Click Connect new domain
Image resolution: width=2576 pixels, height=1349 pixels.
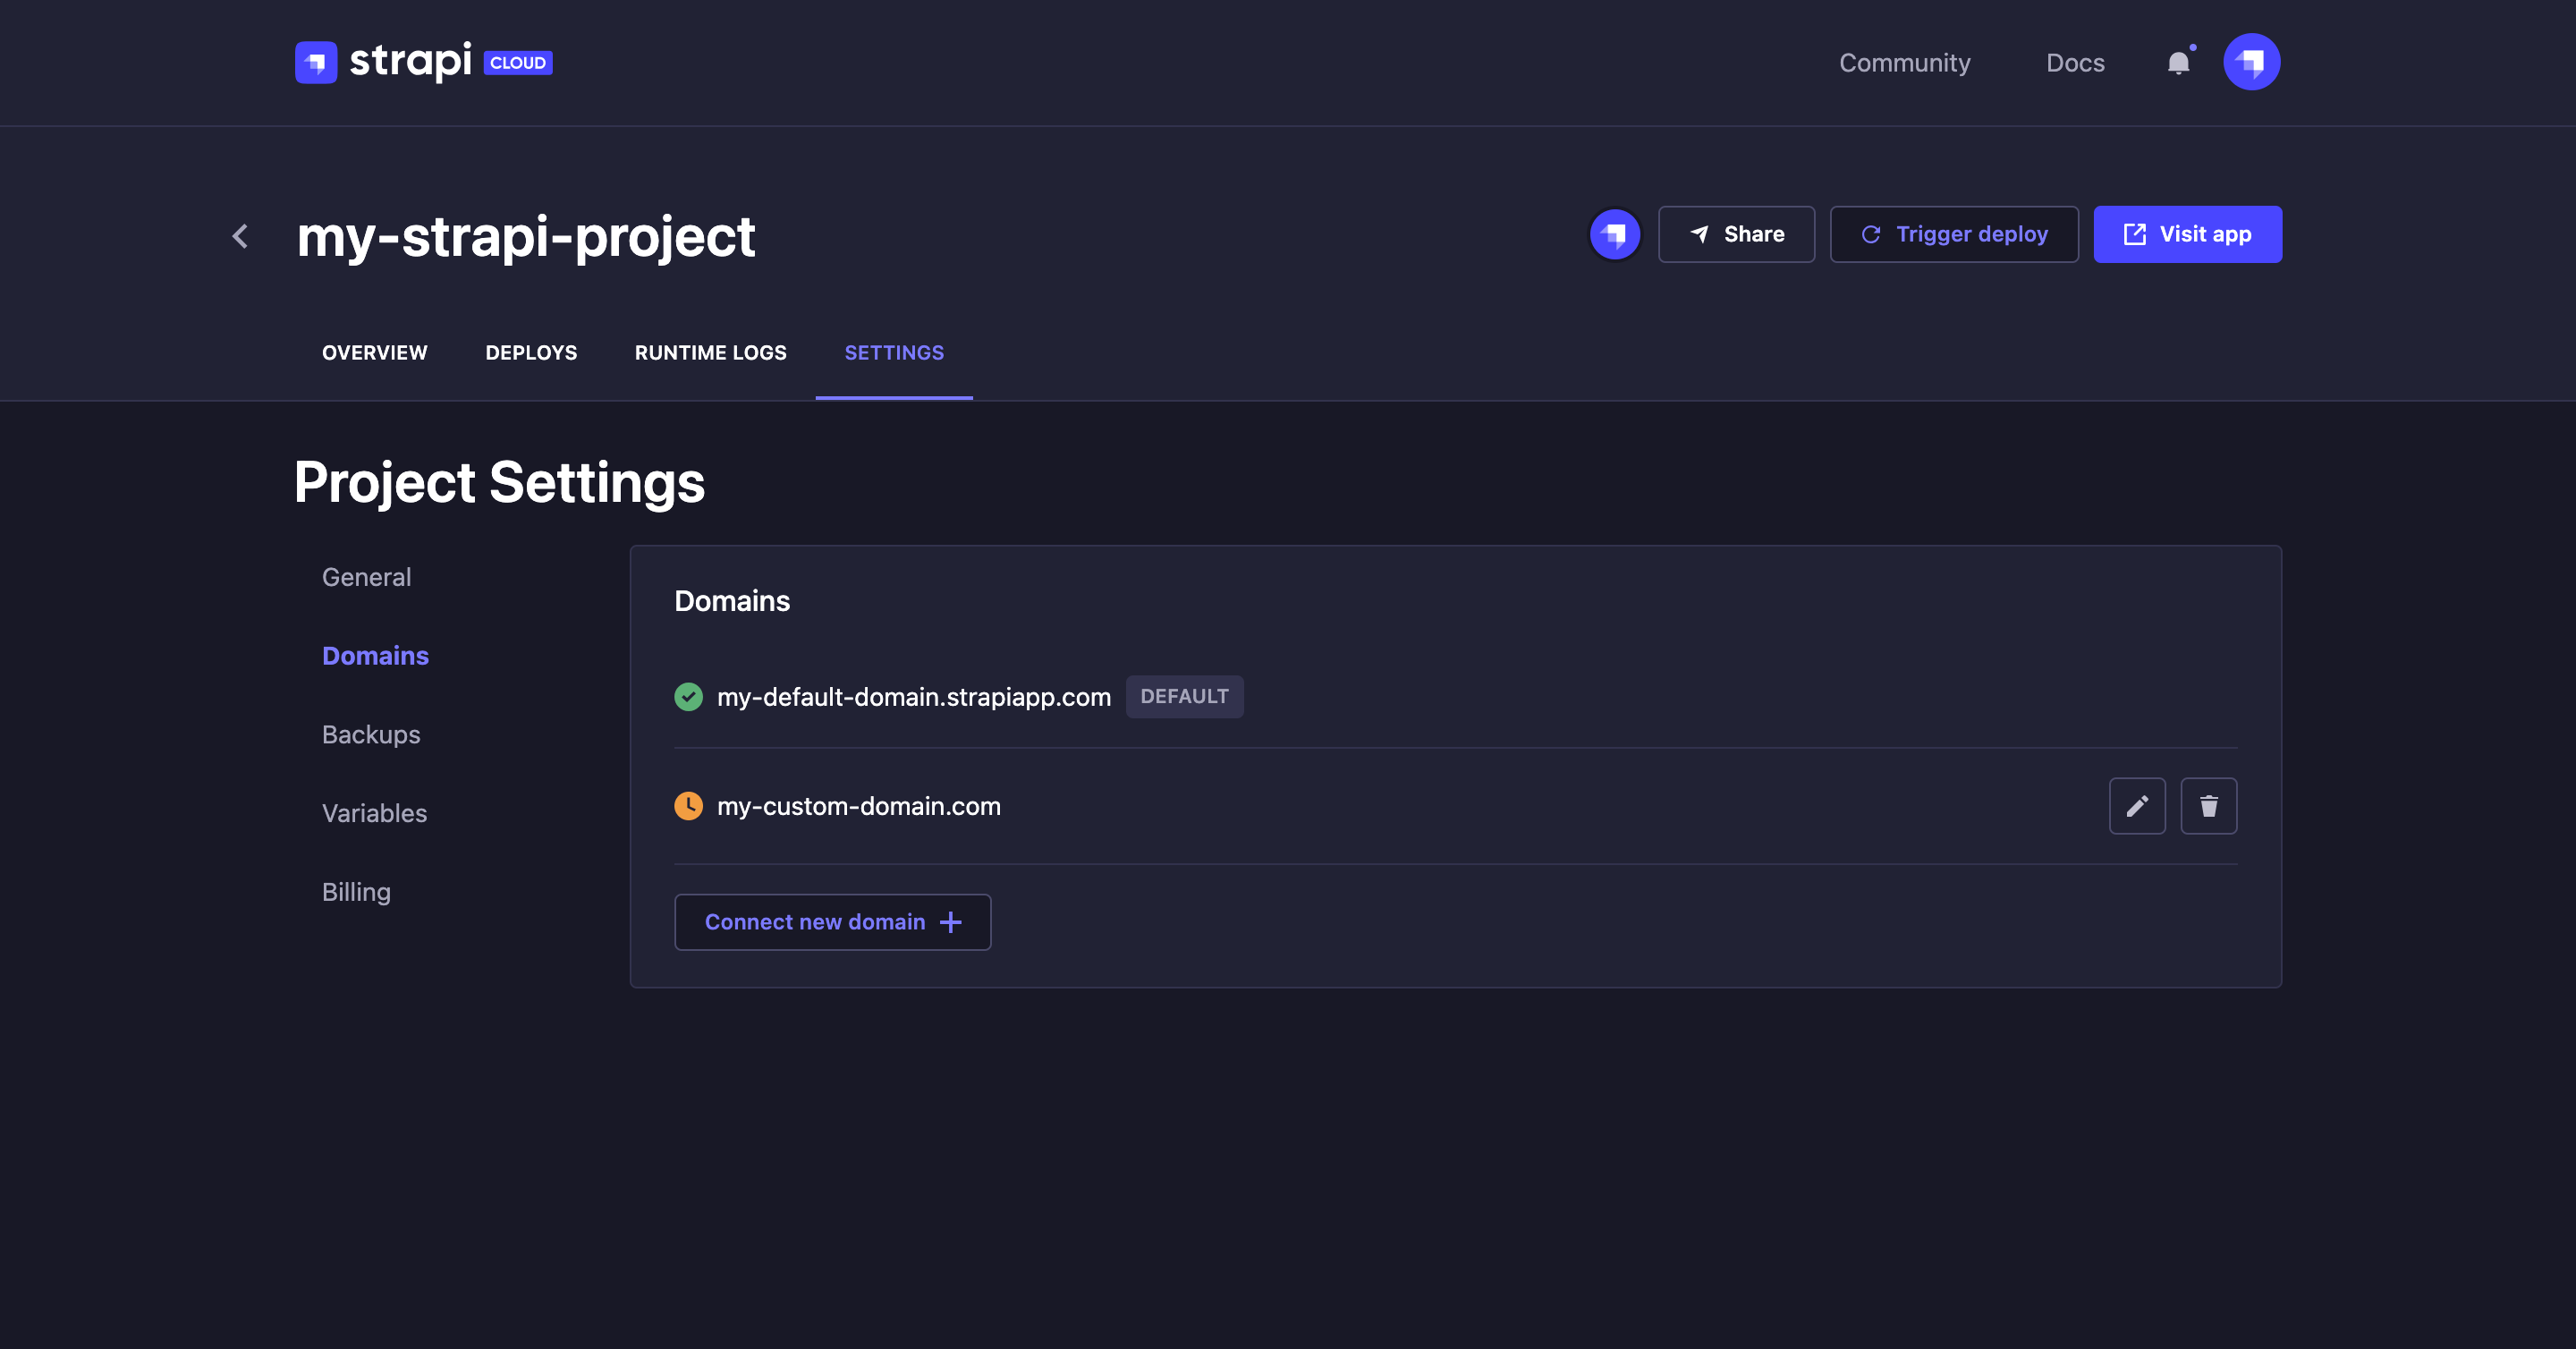[832, 921]
